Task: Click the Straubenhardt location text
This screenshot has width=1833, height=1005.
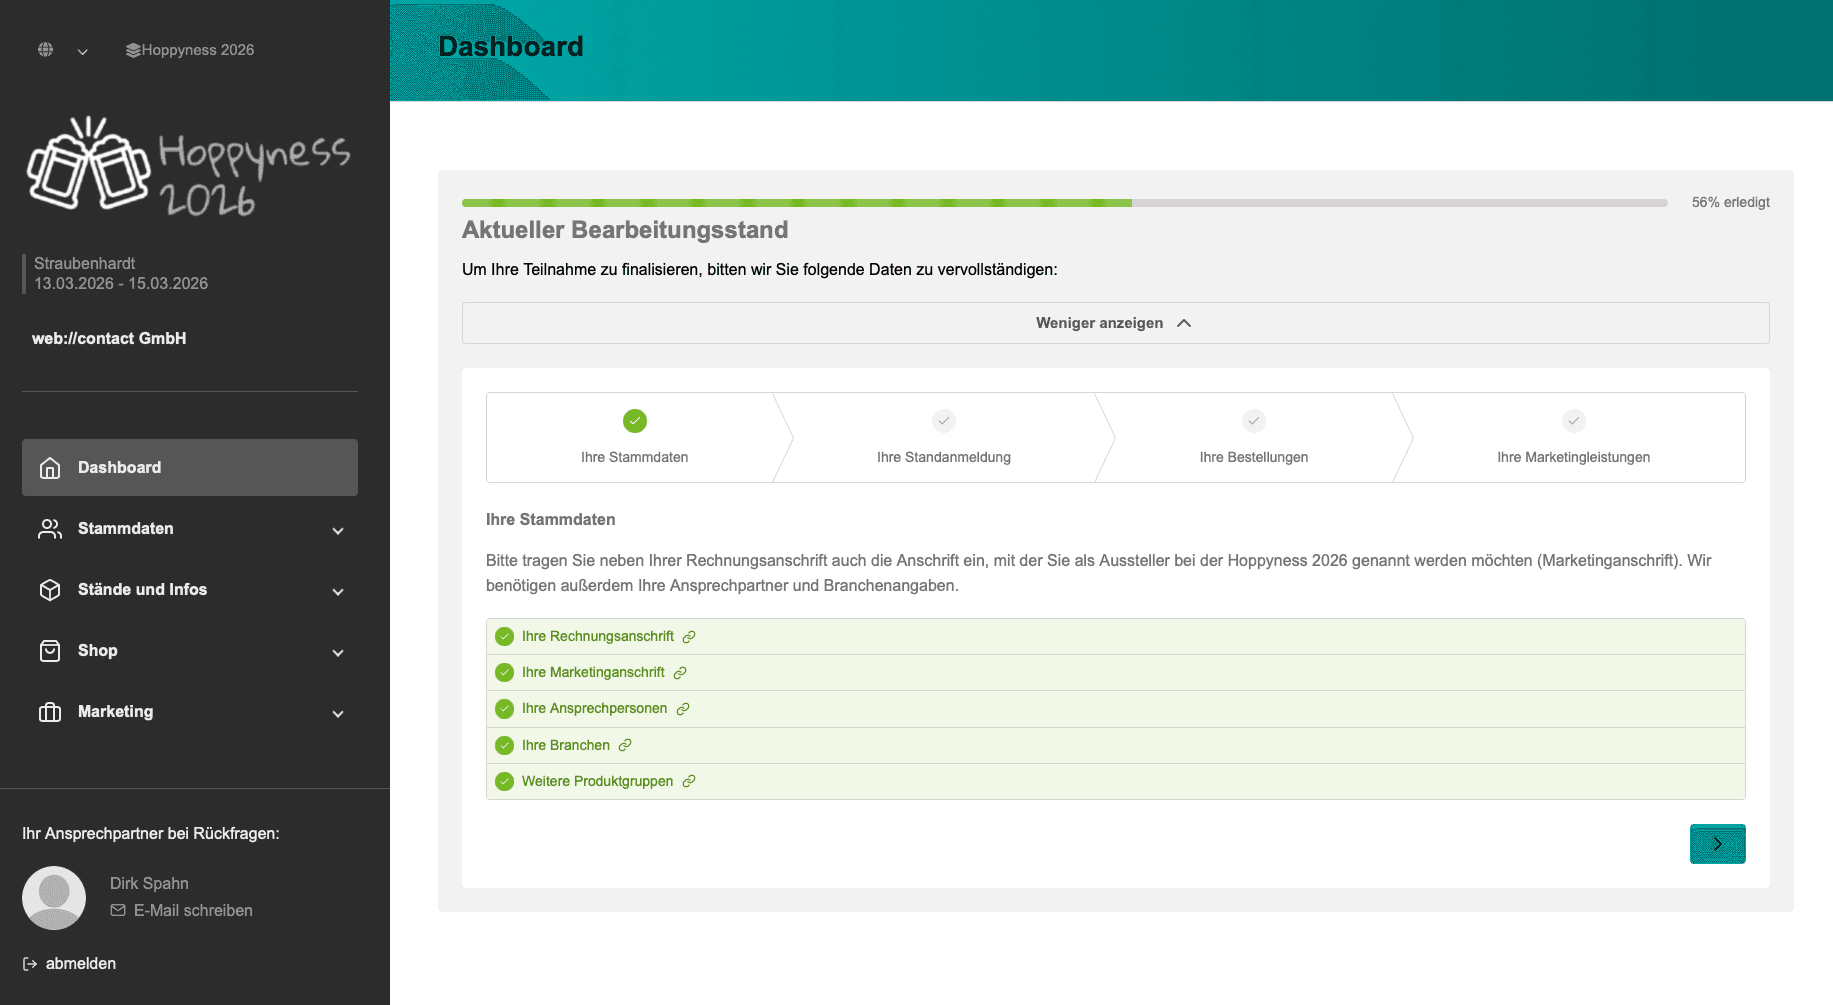Action: coord(85,263)
